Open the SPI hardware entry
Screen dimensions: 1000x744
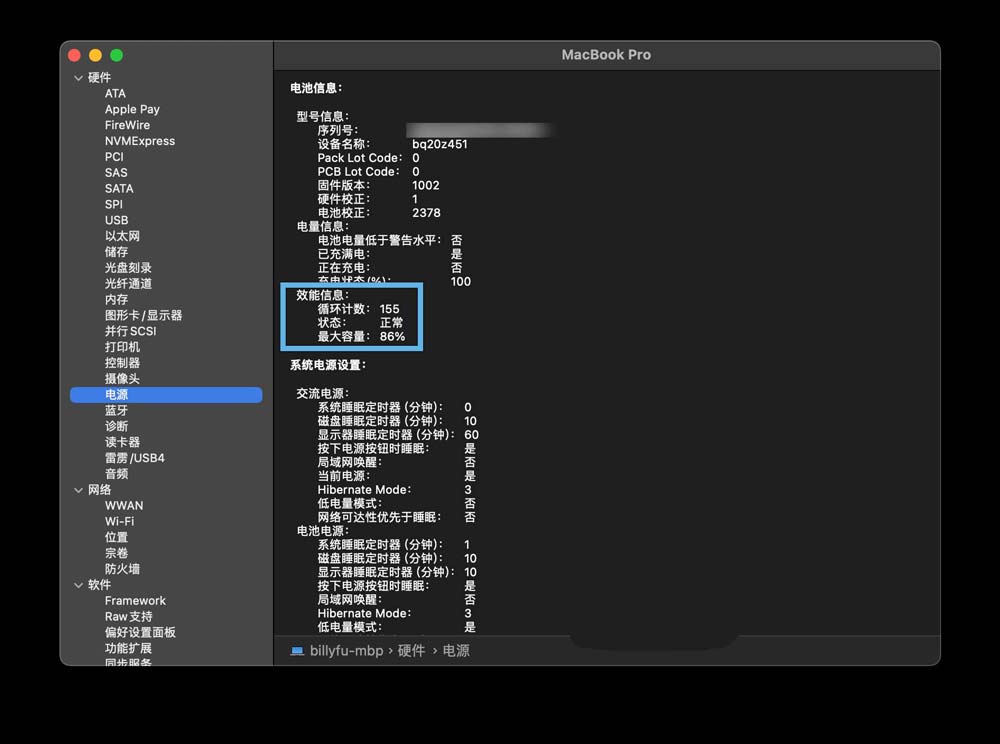click(x=114, y=205)
